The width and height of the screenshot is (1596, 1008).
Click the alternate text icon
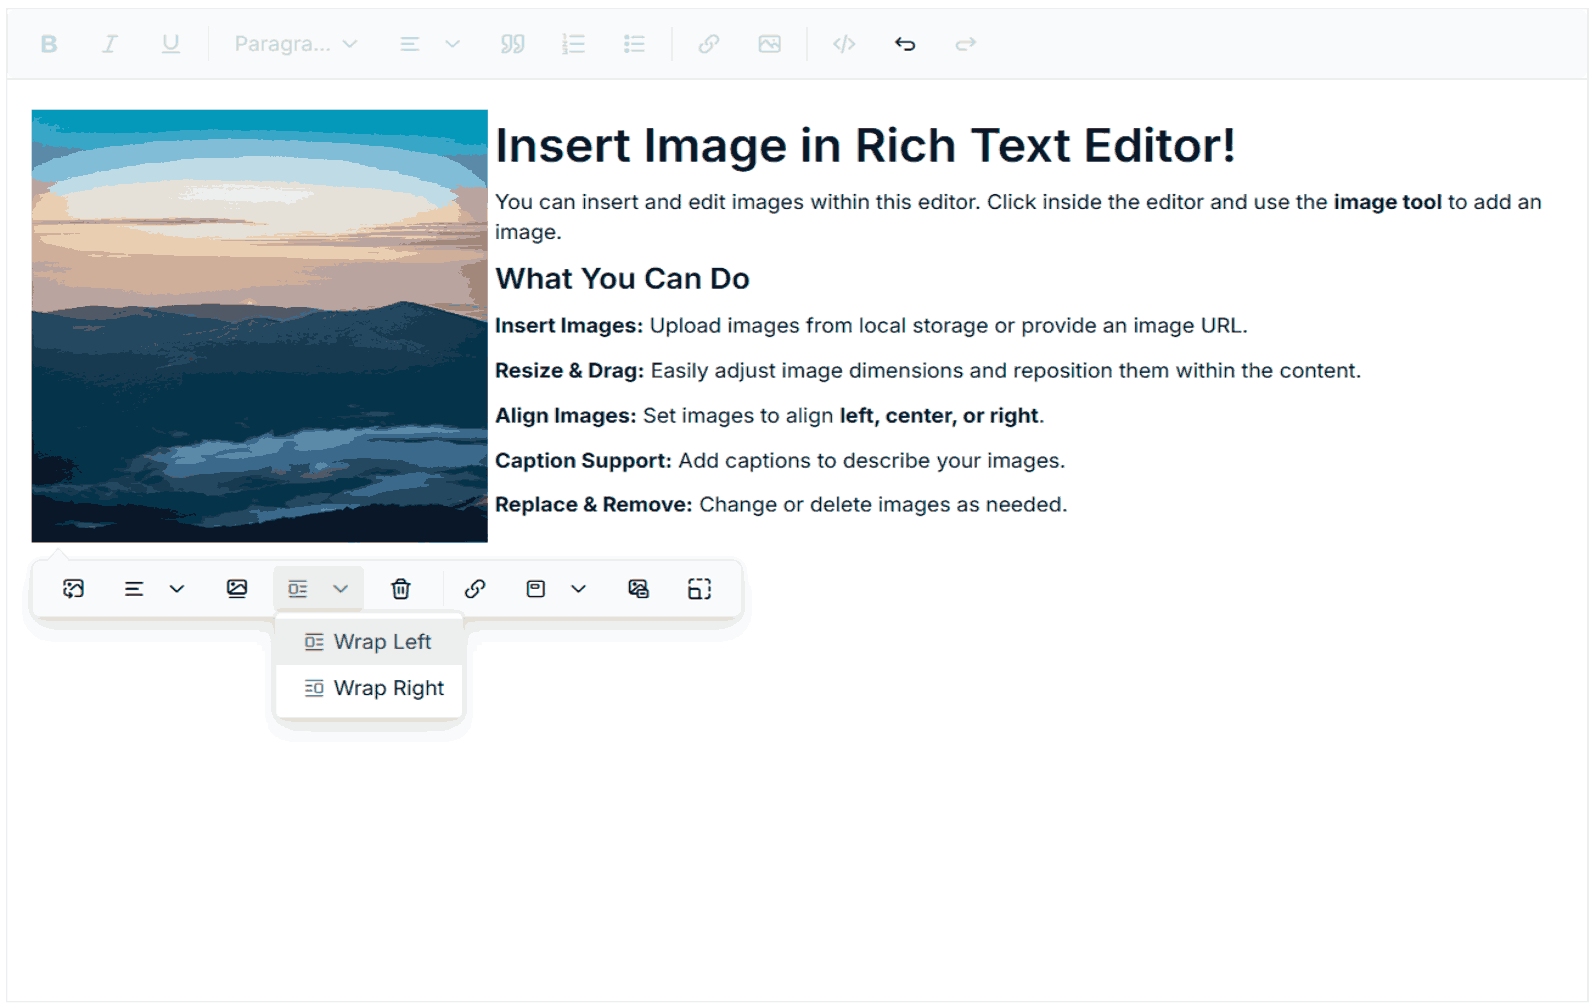(x=639, y=589)
